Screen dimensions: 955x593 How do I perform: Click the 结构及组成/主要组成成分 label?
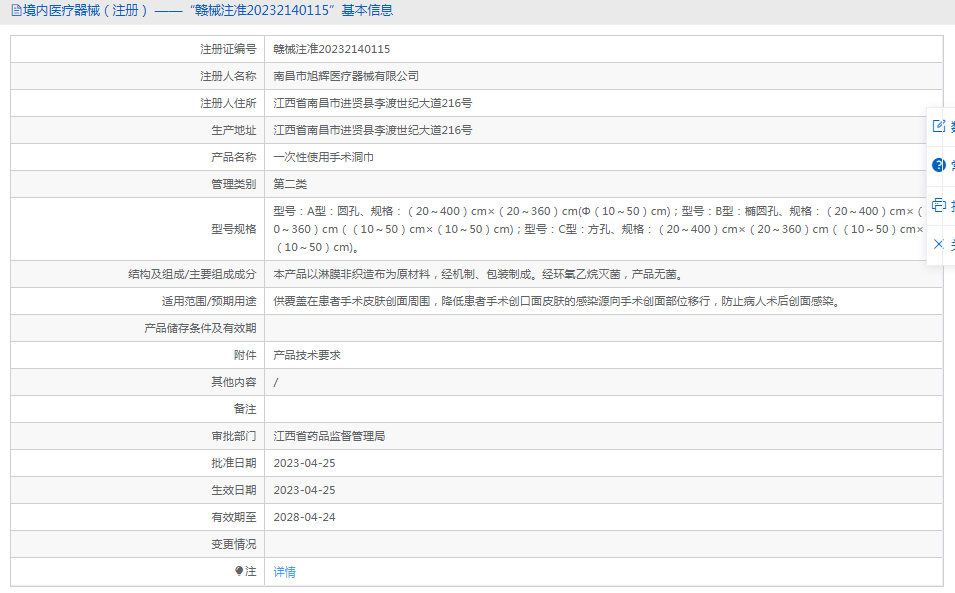tap(192, 274)
